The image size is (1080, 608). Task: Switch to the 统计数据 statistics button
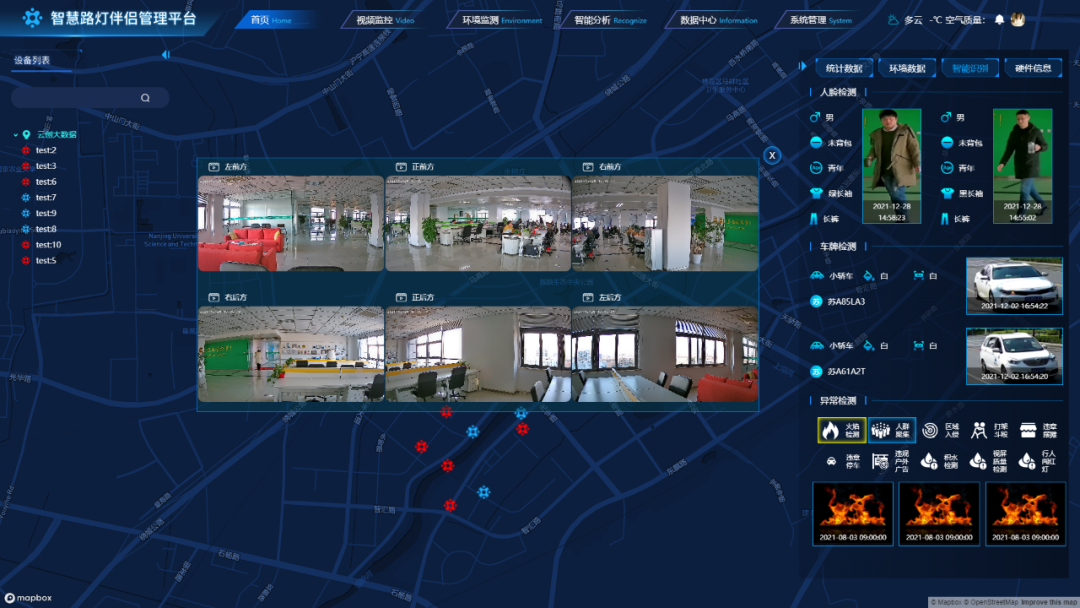tap(844, 68)
